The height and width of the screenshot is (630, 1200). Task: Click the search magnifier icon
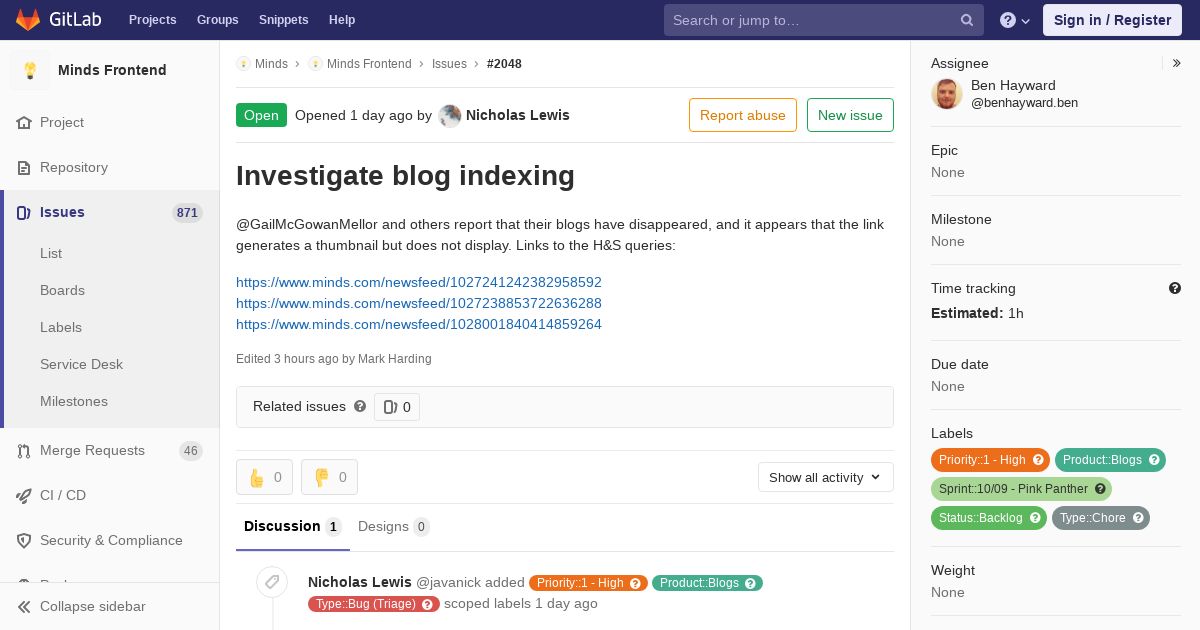pos(967,20)
